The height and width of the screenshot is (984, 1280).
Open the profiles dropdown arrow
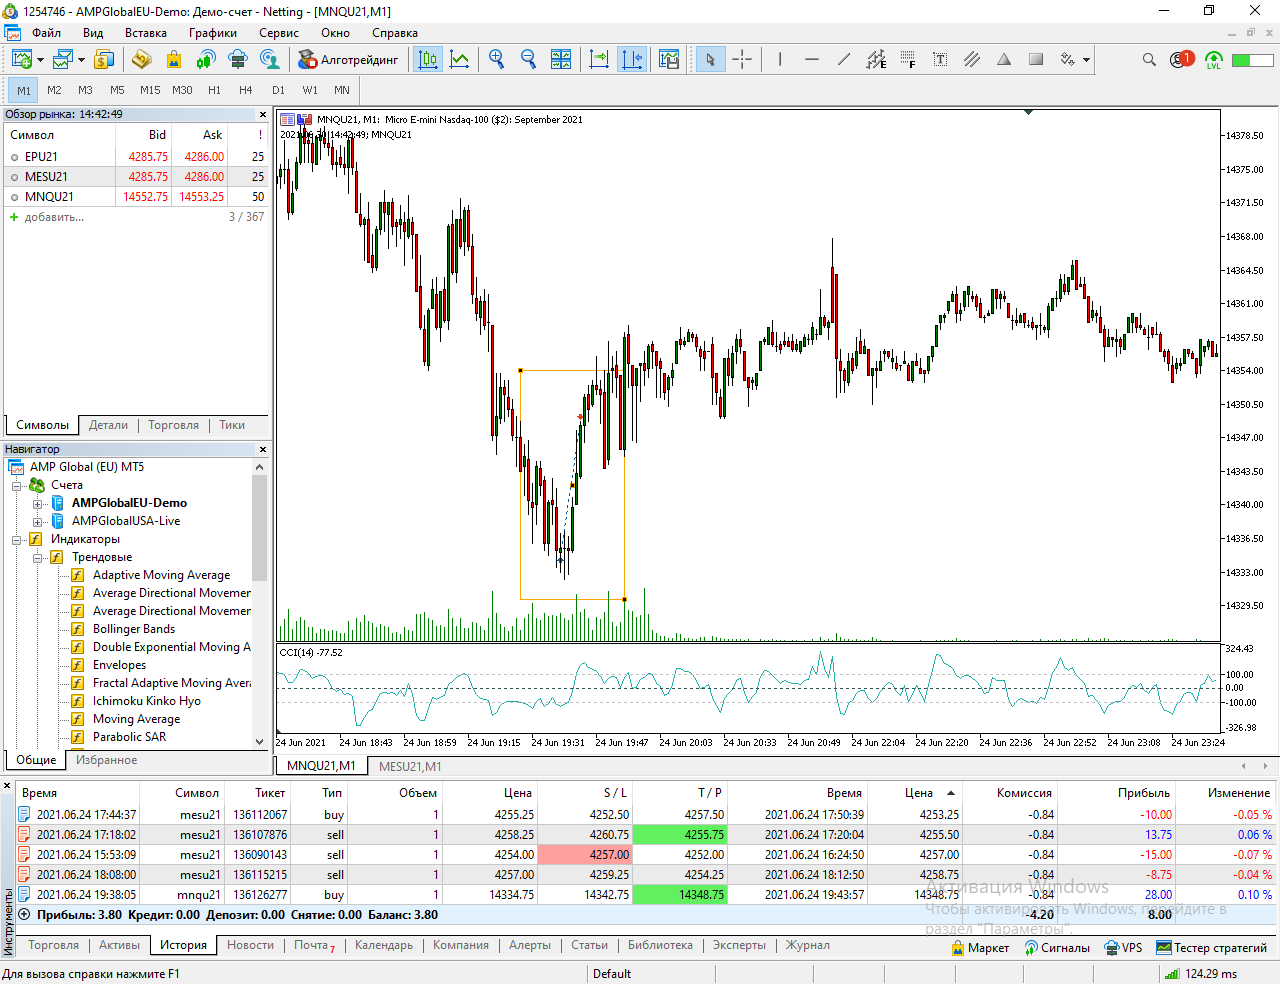coord(81,60)
